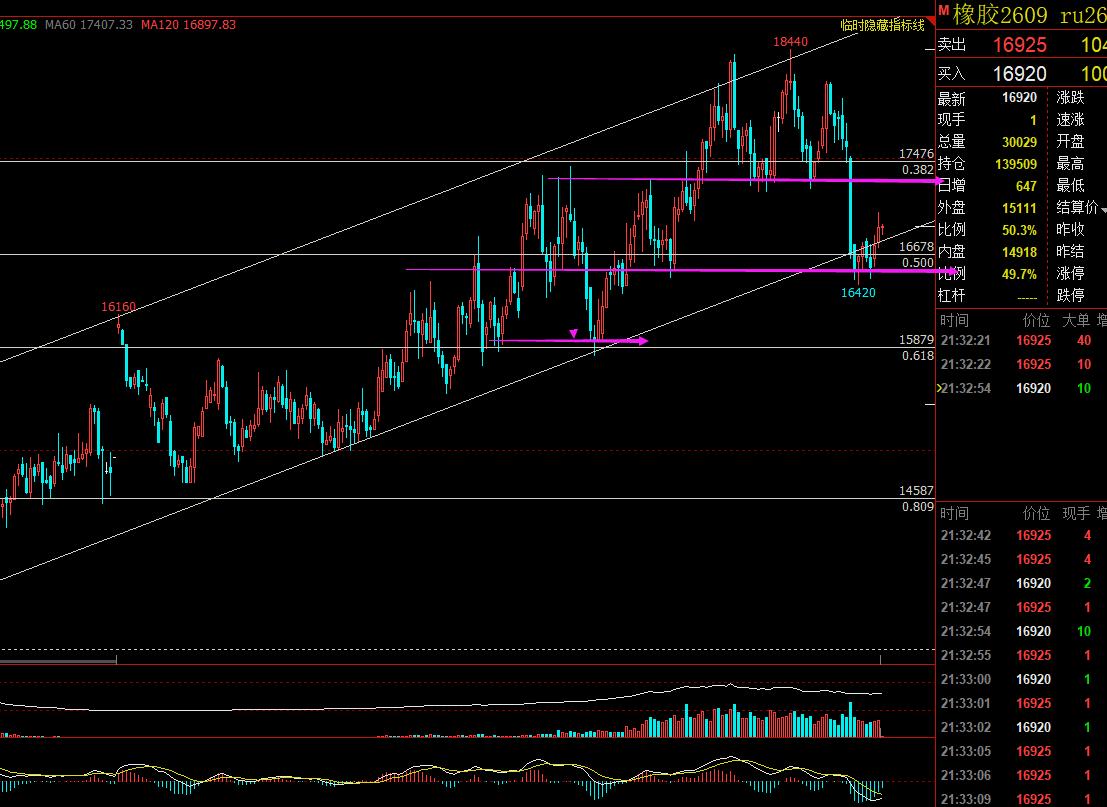This screenshot has height=807, width=1107.
Task: Click the 17476 Fibonacci 0.382 level label
Action: point(916,162)
